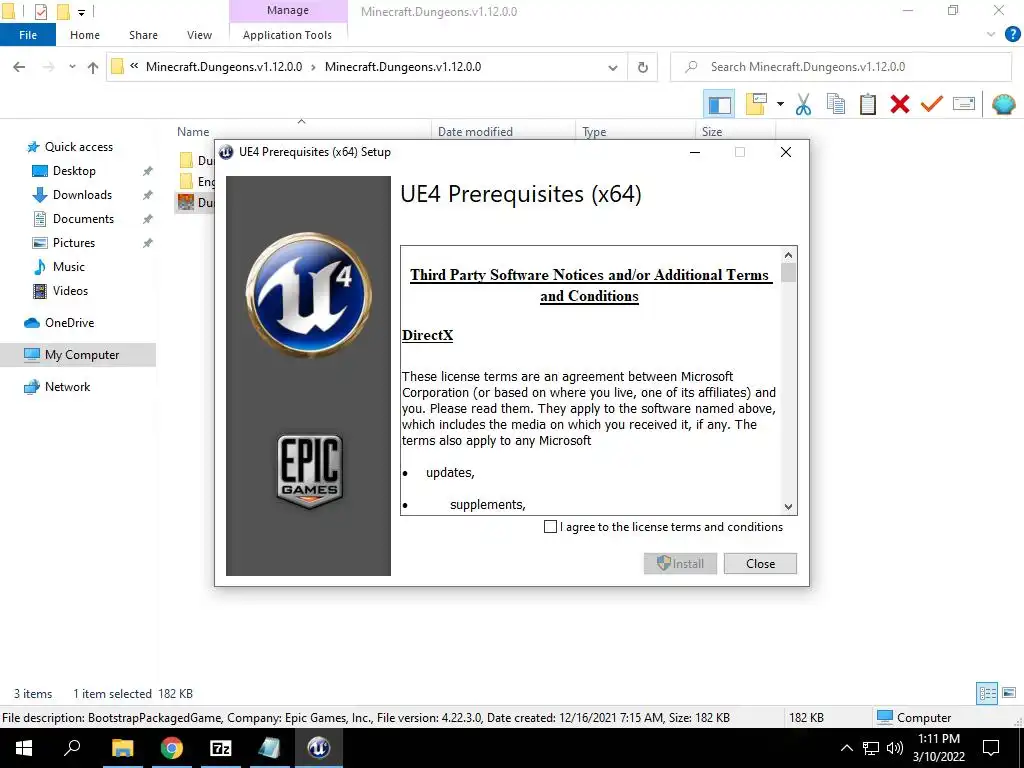
Task: Select Videos in the navigation pane
Action: (70, 291)
